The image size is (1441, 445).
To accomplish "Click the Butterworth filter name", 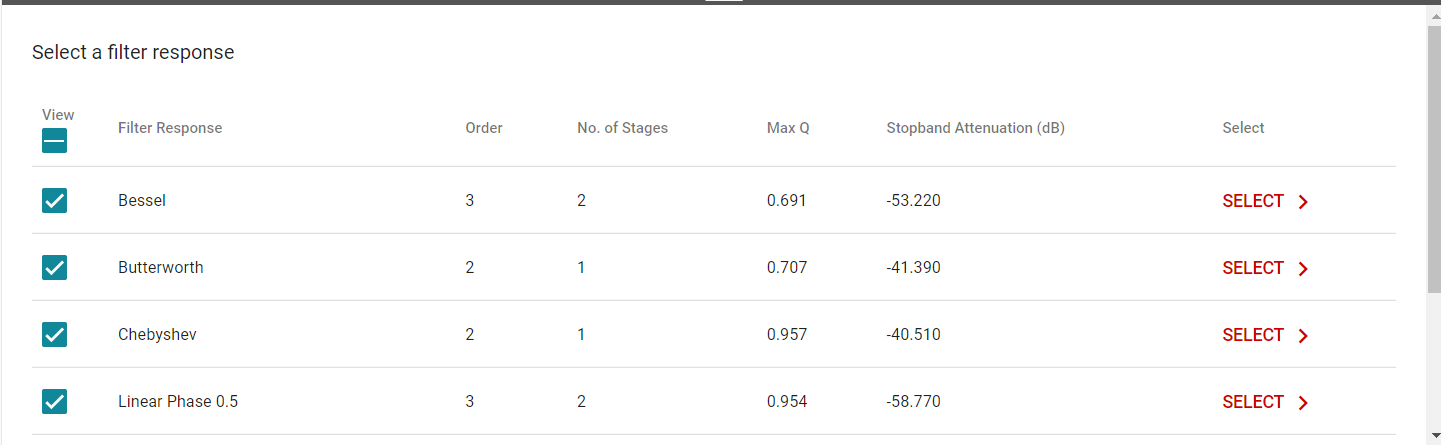I will [x=160, y=268].
